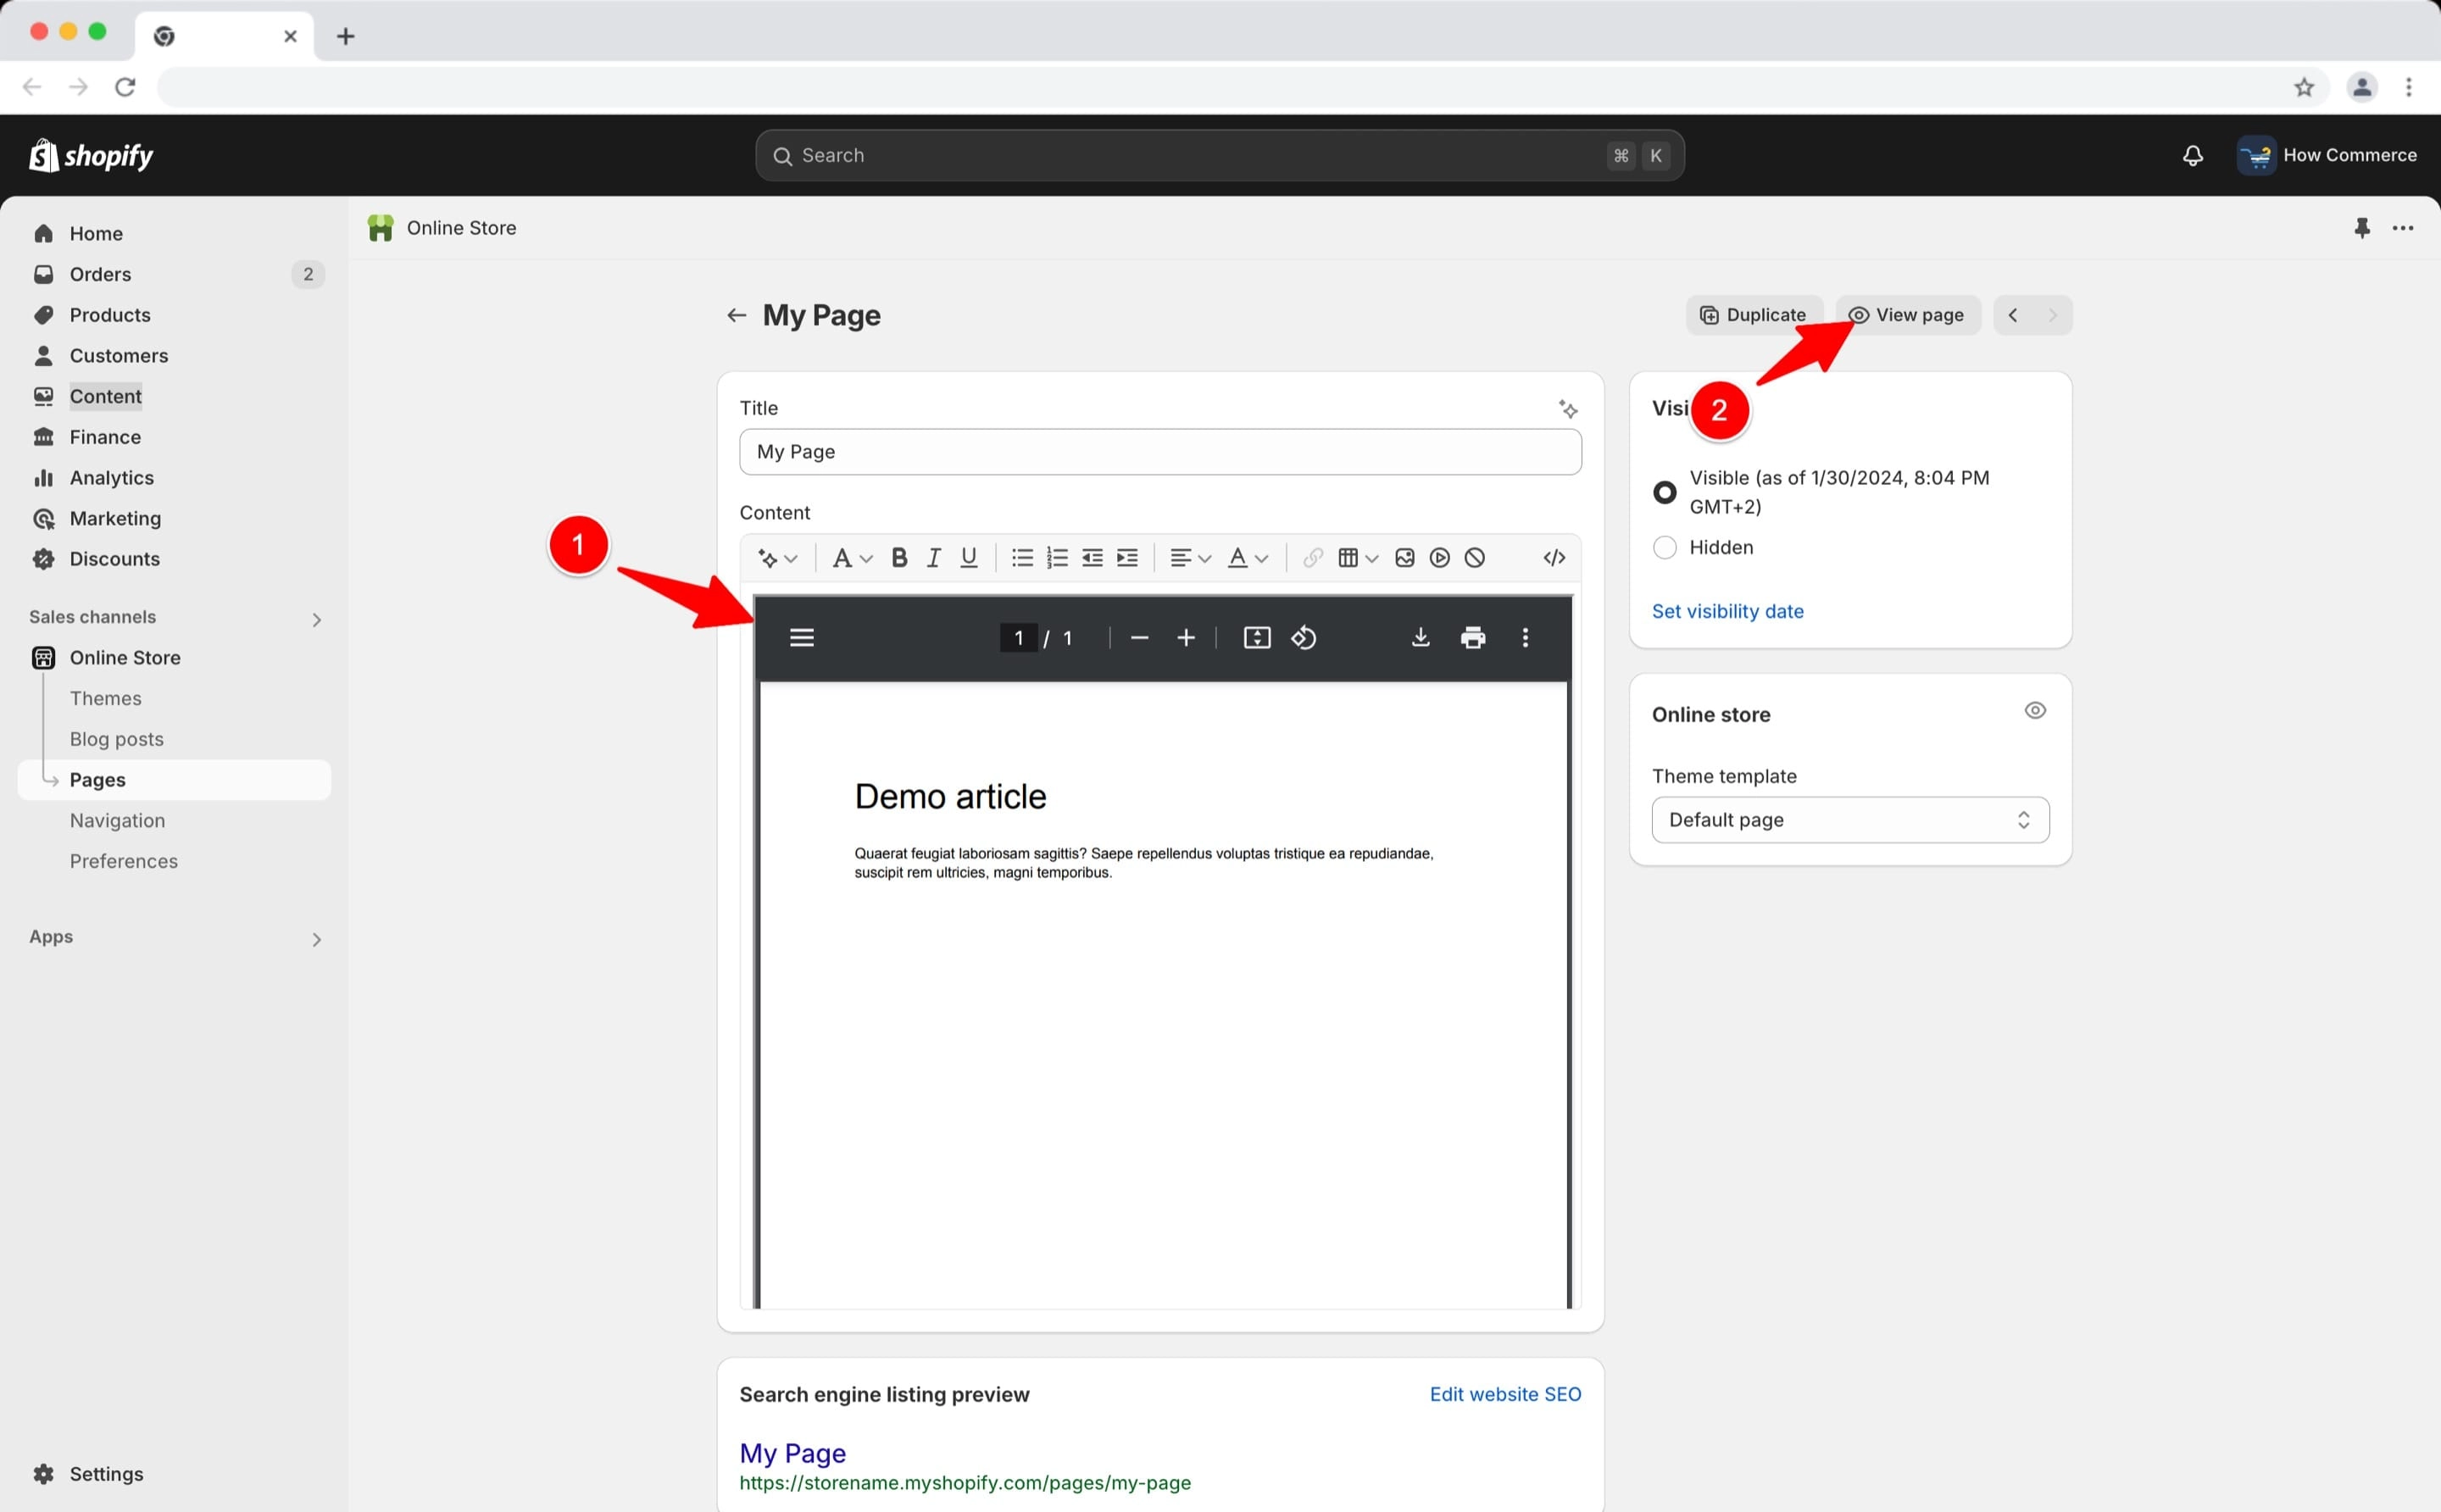Open the text alignment dropdown
Image resolution: width=2441 pixels, height=1512 pixels.
[1190, 558]
